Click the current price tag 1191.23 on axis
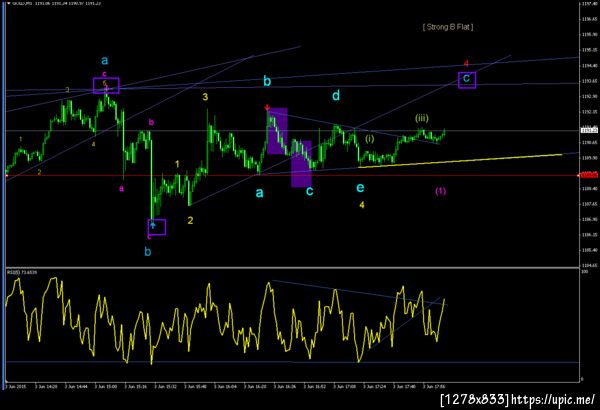Image resolution: width=600 pixels, height=410 pixels. [x=589, y=131]
